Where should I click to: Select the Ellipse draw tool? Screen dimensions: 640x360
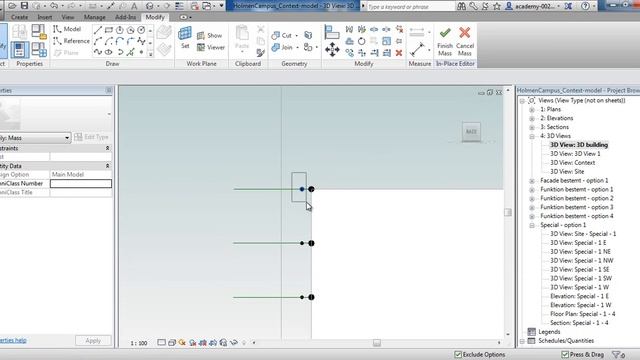[x=109, y=52]
